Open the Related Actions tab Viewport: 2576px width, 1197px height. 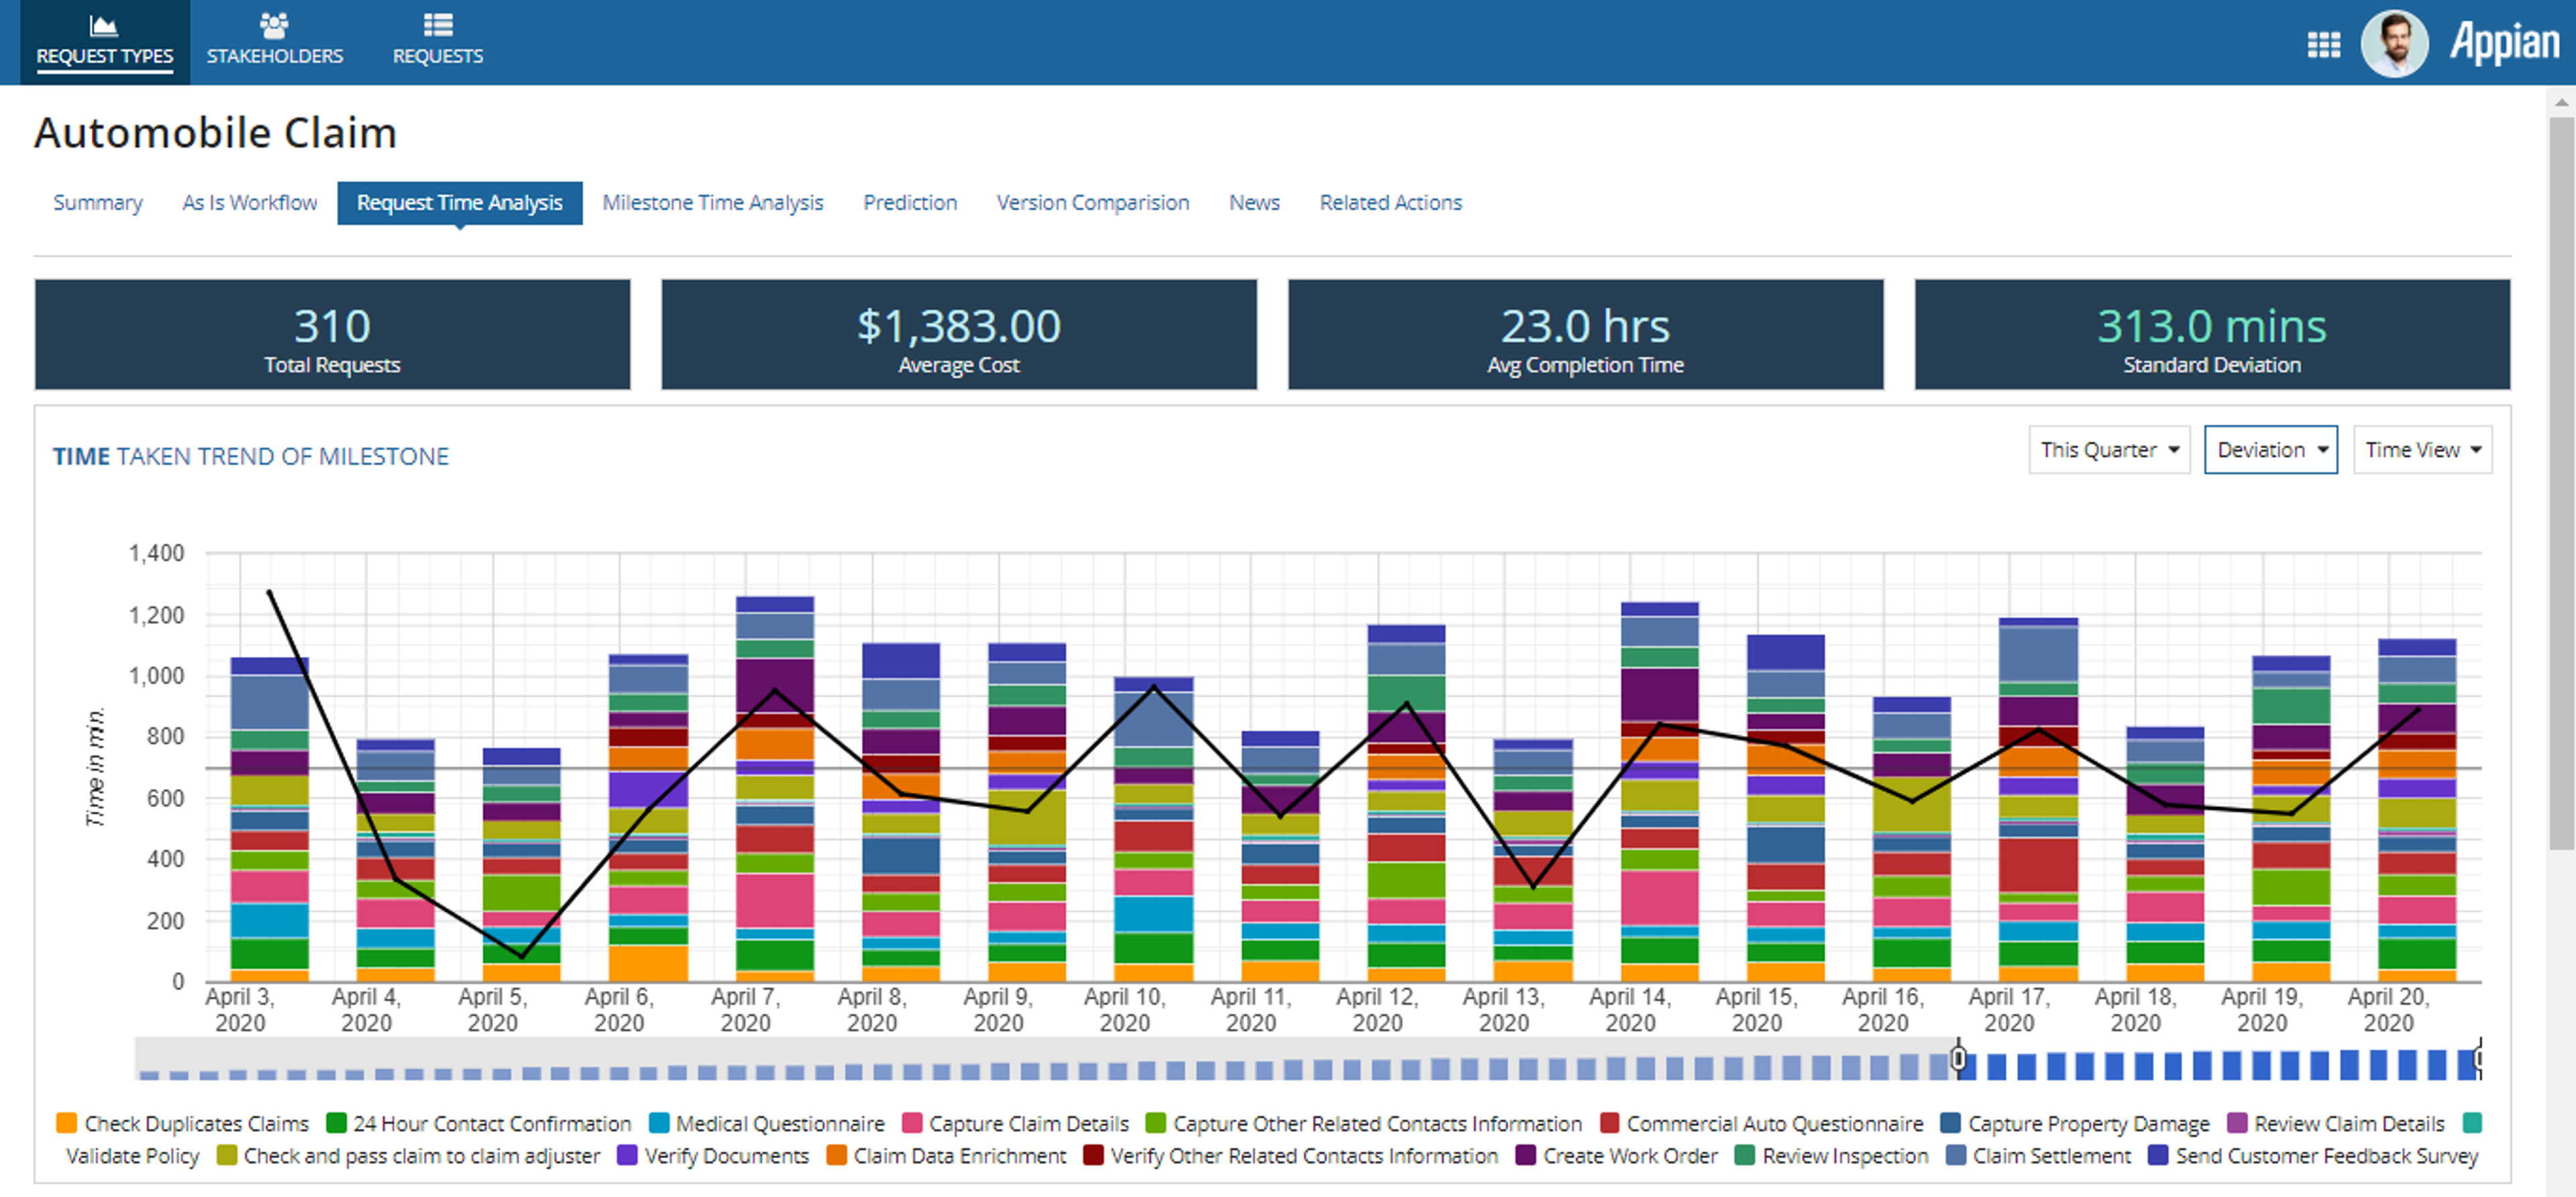pyautogui.click(x=1391, y=202)
